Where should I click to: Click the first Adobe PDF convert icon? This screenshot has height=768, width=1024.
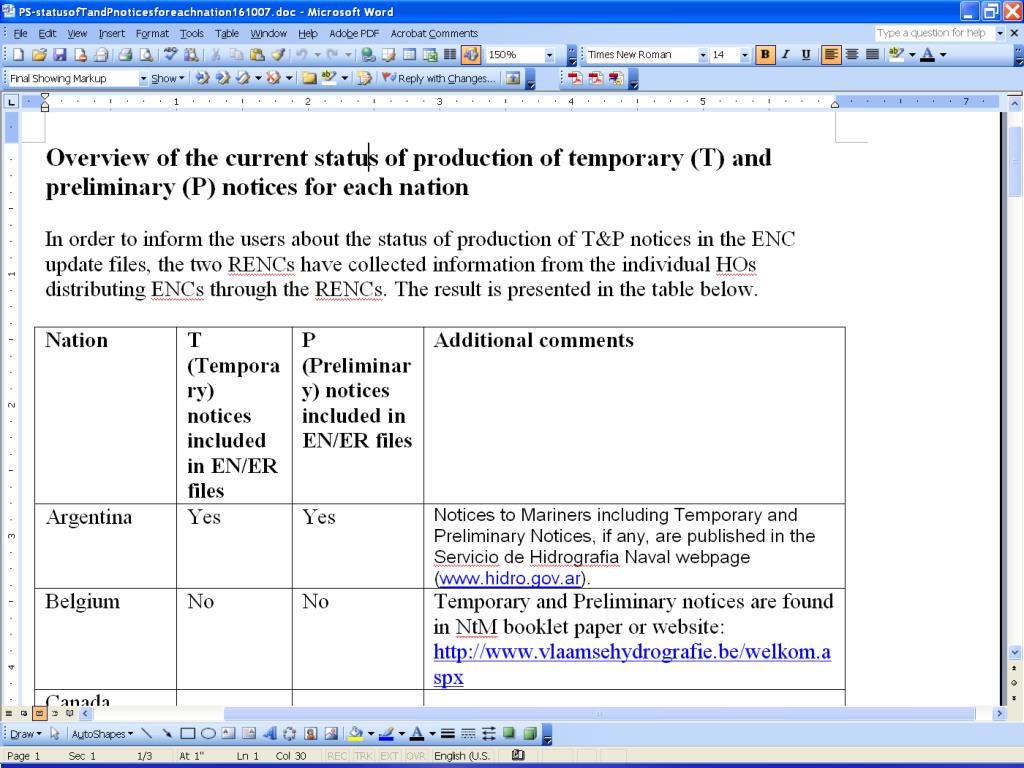(575, 78)
